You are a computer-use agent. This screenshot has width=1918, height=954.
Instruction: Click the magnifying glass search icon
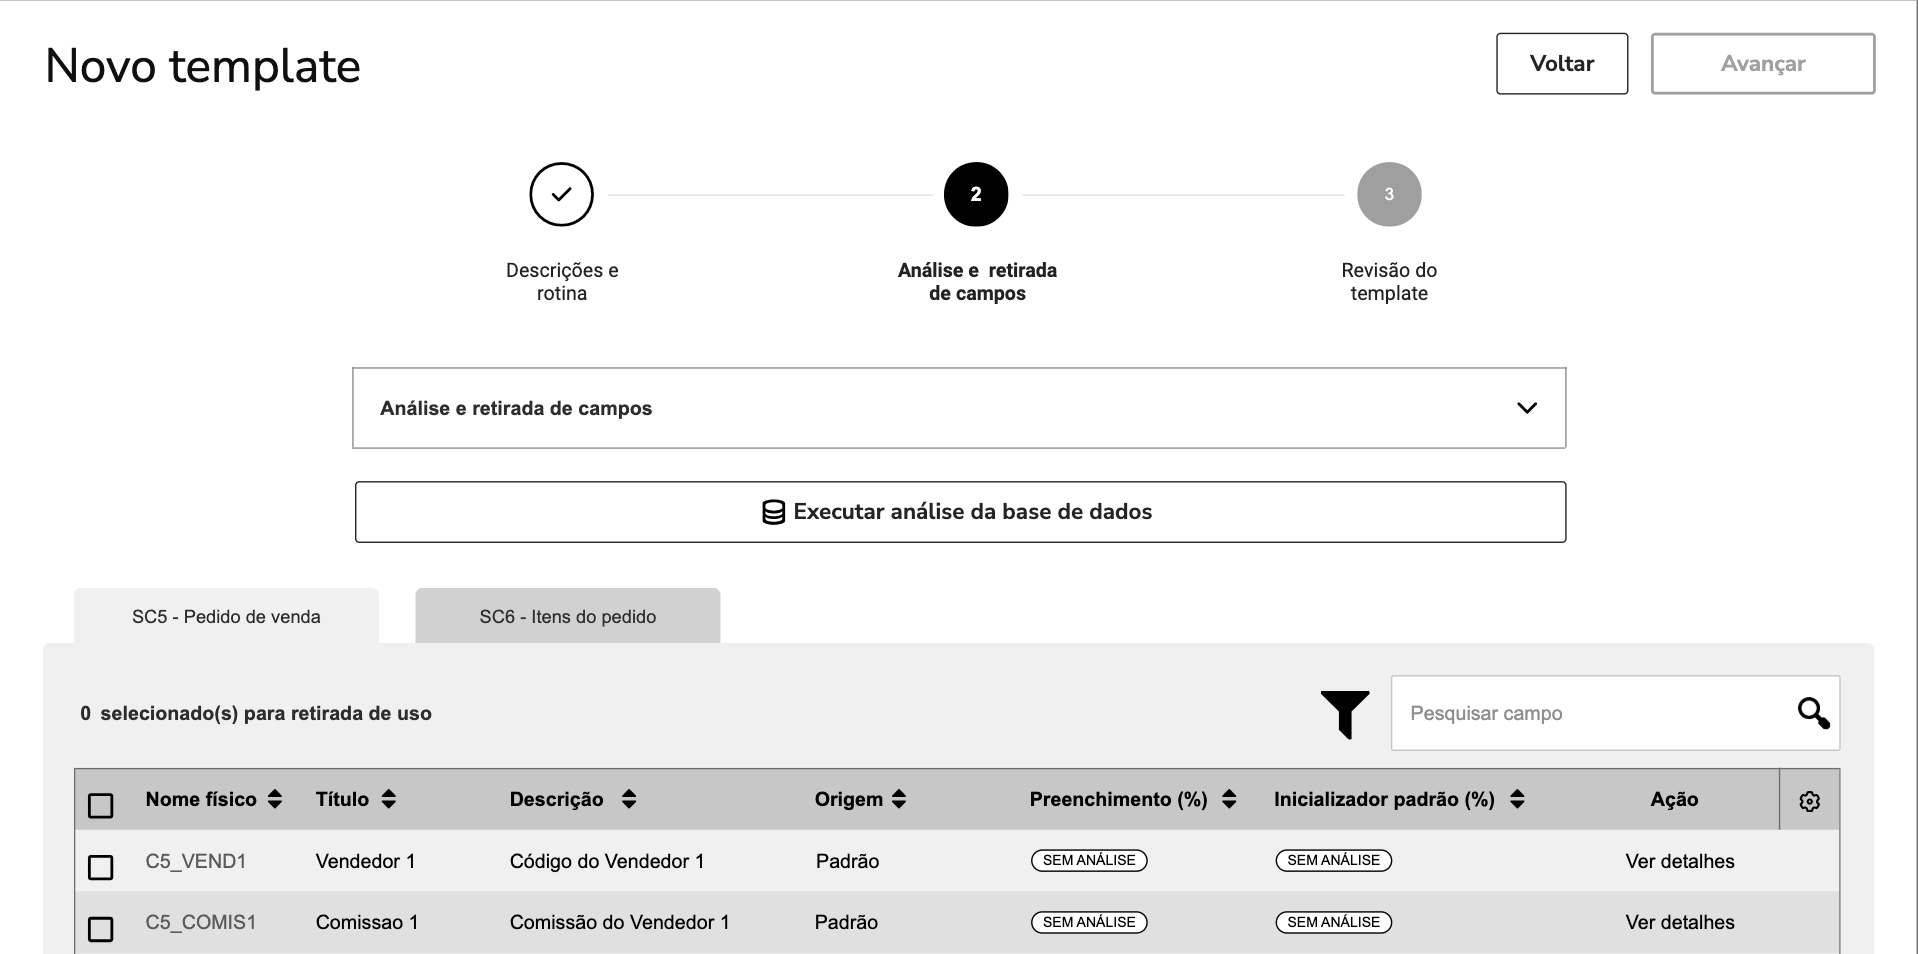[1813, 713]
